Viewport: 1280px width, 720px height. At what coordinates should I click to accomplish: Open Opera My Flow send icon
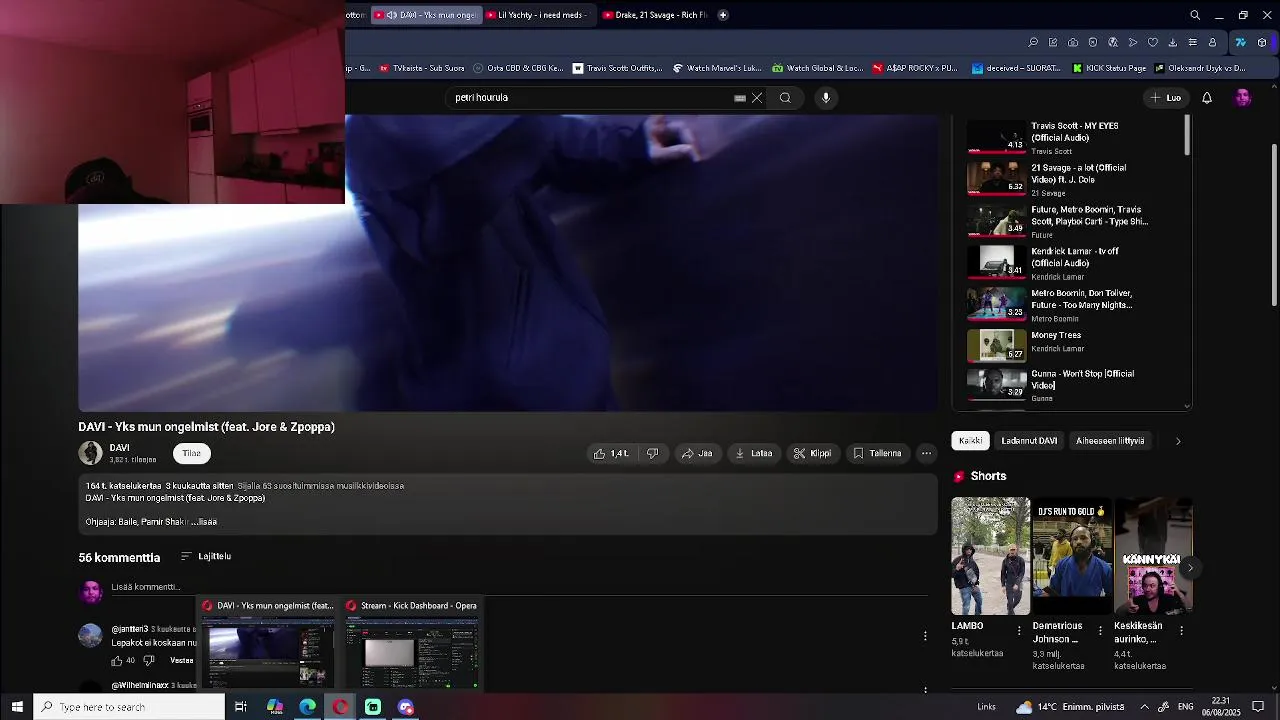click(x=1133, y=42)
